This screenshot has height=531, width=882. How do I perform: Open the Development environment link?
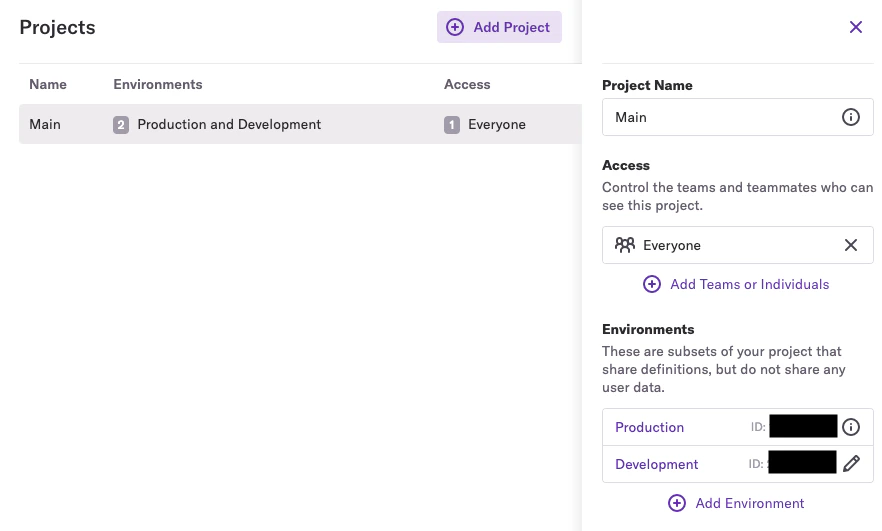656,464
